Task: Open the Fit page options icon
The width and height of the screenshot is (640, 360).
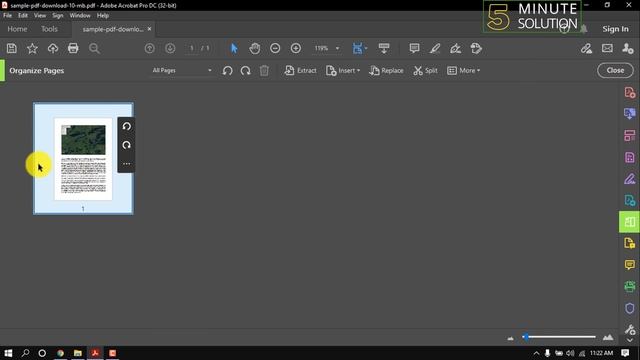Action: click(x=358, y=49)
